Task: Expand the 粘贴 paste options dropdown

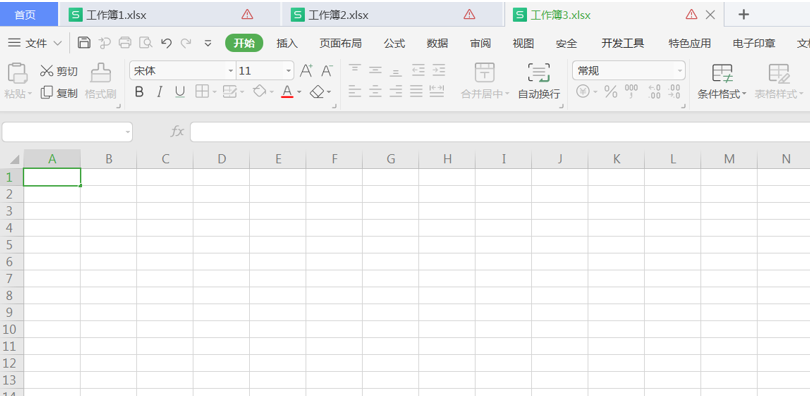Action: click(x=30, y=94)
